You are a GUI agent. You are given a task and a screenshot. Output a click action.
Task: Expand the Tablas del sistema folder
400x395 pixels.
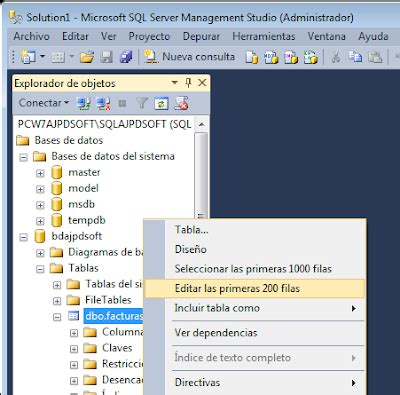(57, 285)
